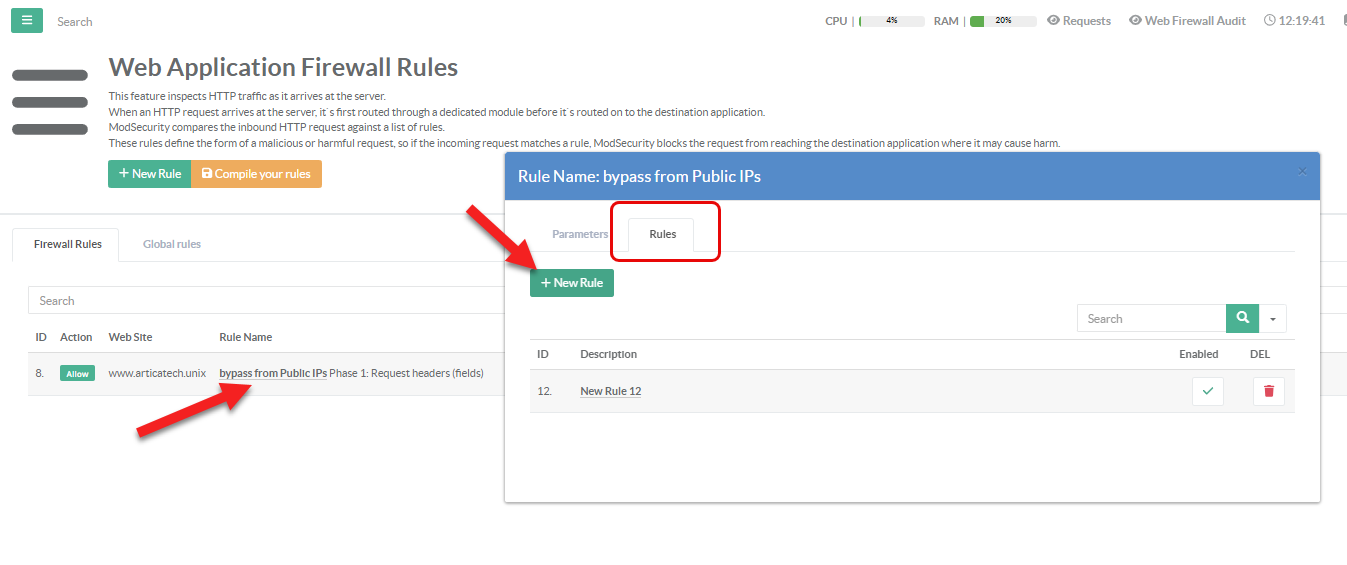Screen dimensions: 1347x565
Task: Open the hamburger menu in top bar
Action: pos(27,20)
